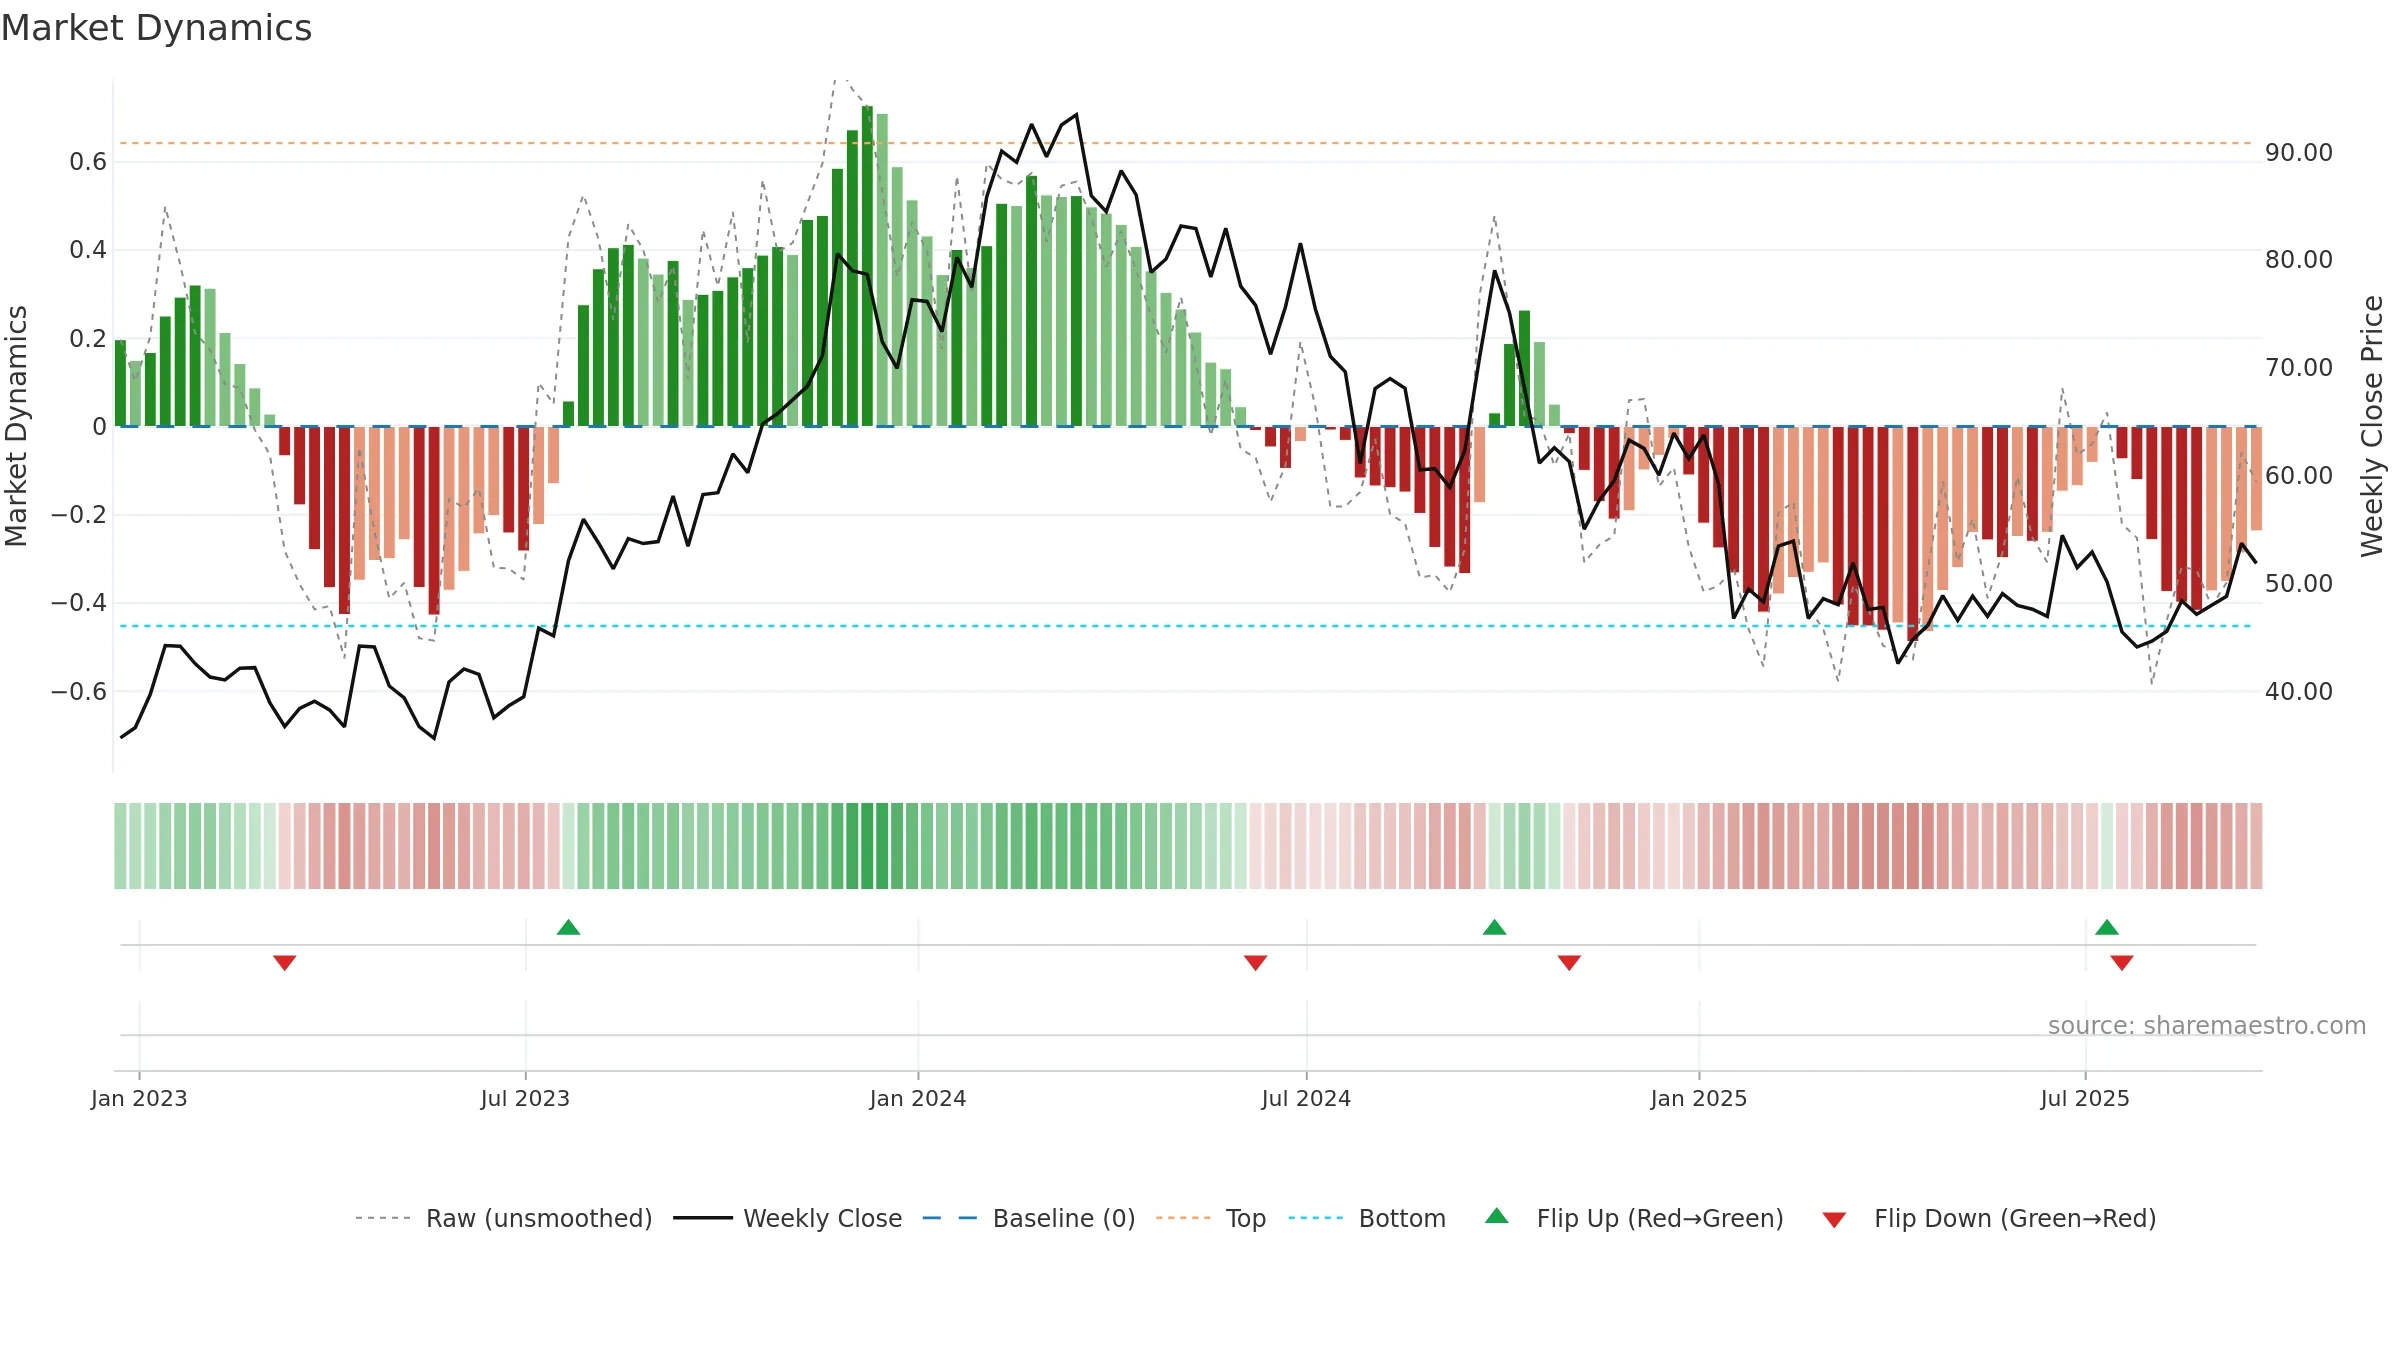The height and width of the screenshot is (1350, 2400).
Task: Toggle the Flip Up (Red→Green) legend entry
Action: pos(1634,1218)
